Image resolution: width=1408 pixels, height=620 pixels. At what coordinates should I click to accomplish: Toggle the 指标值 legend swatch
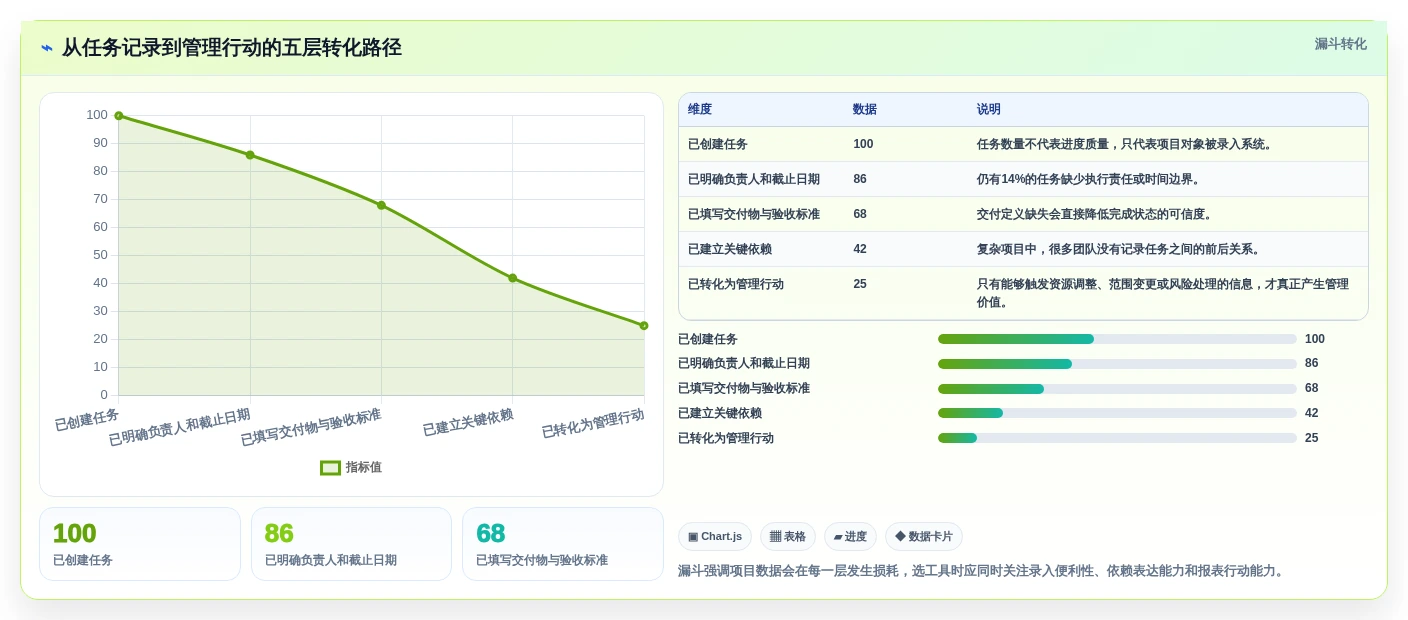click(x=330, y=467)
